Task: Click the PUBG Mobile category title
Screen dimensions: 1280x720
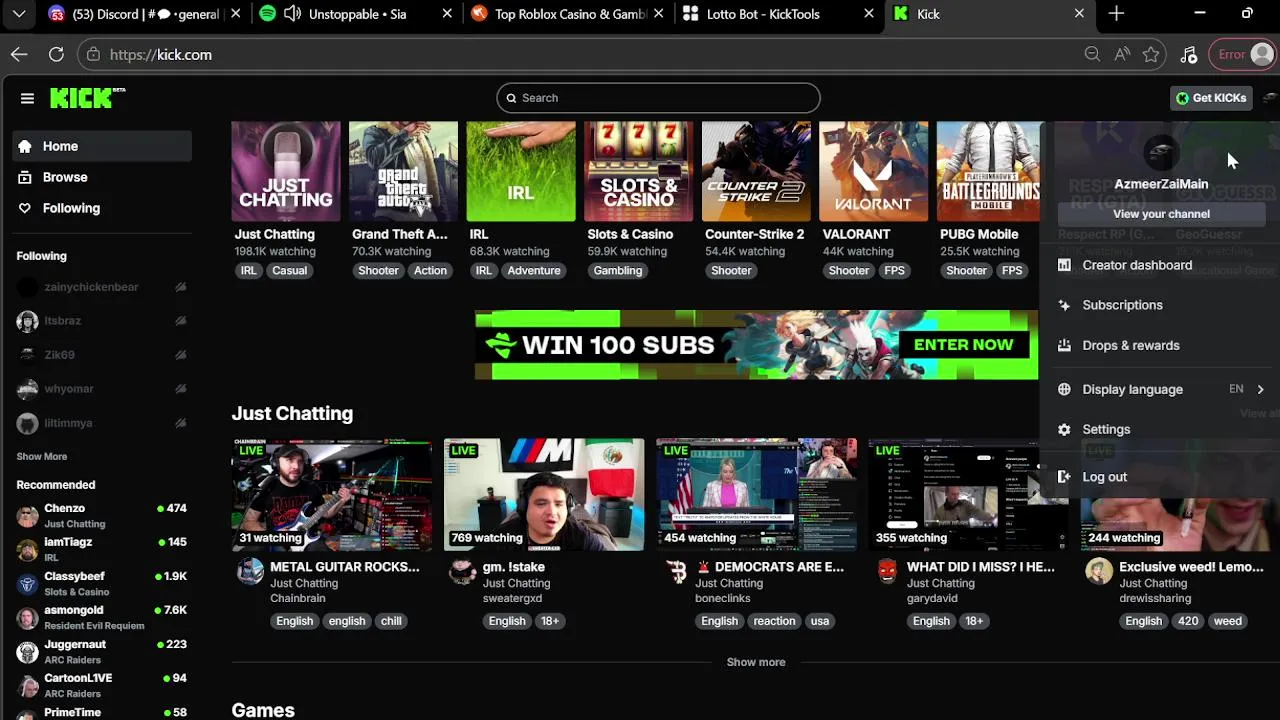Action: click(x=979, y=234)
